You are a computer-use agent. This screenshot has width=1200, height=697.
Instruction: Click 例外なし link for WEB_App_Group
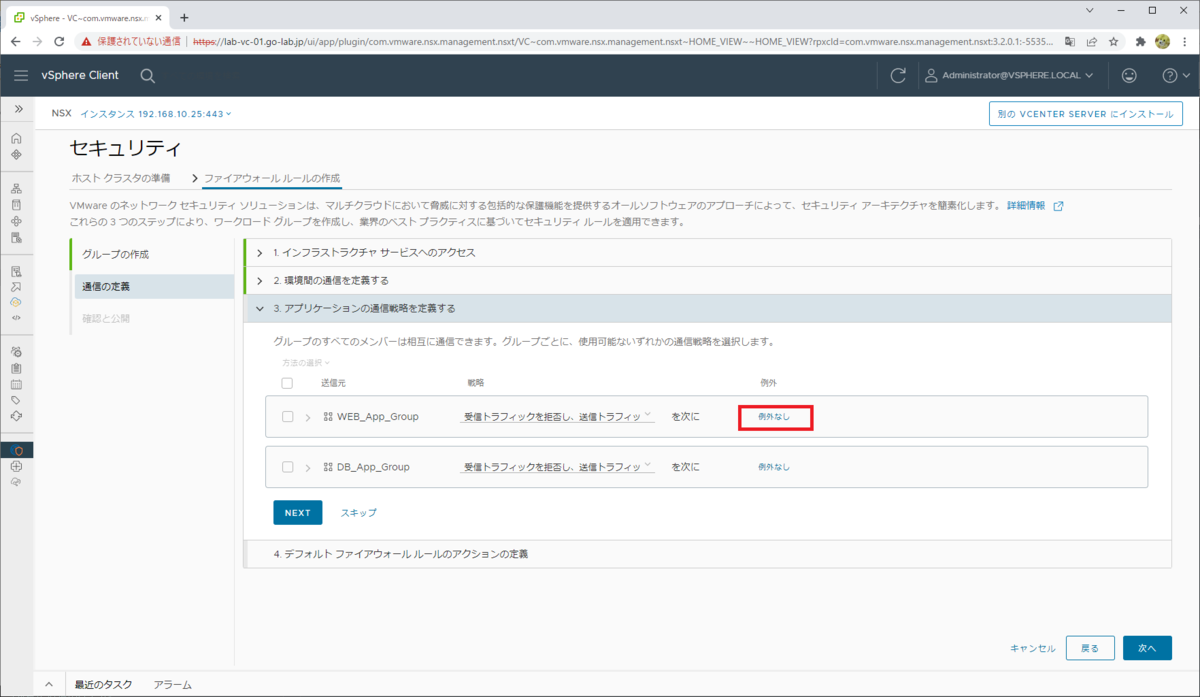[774, 416]
